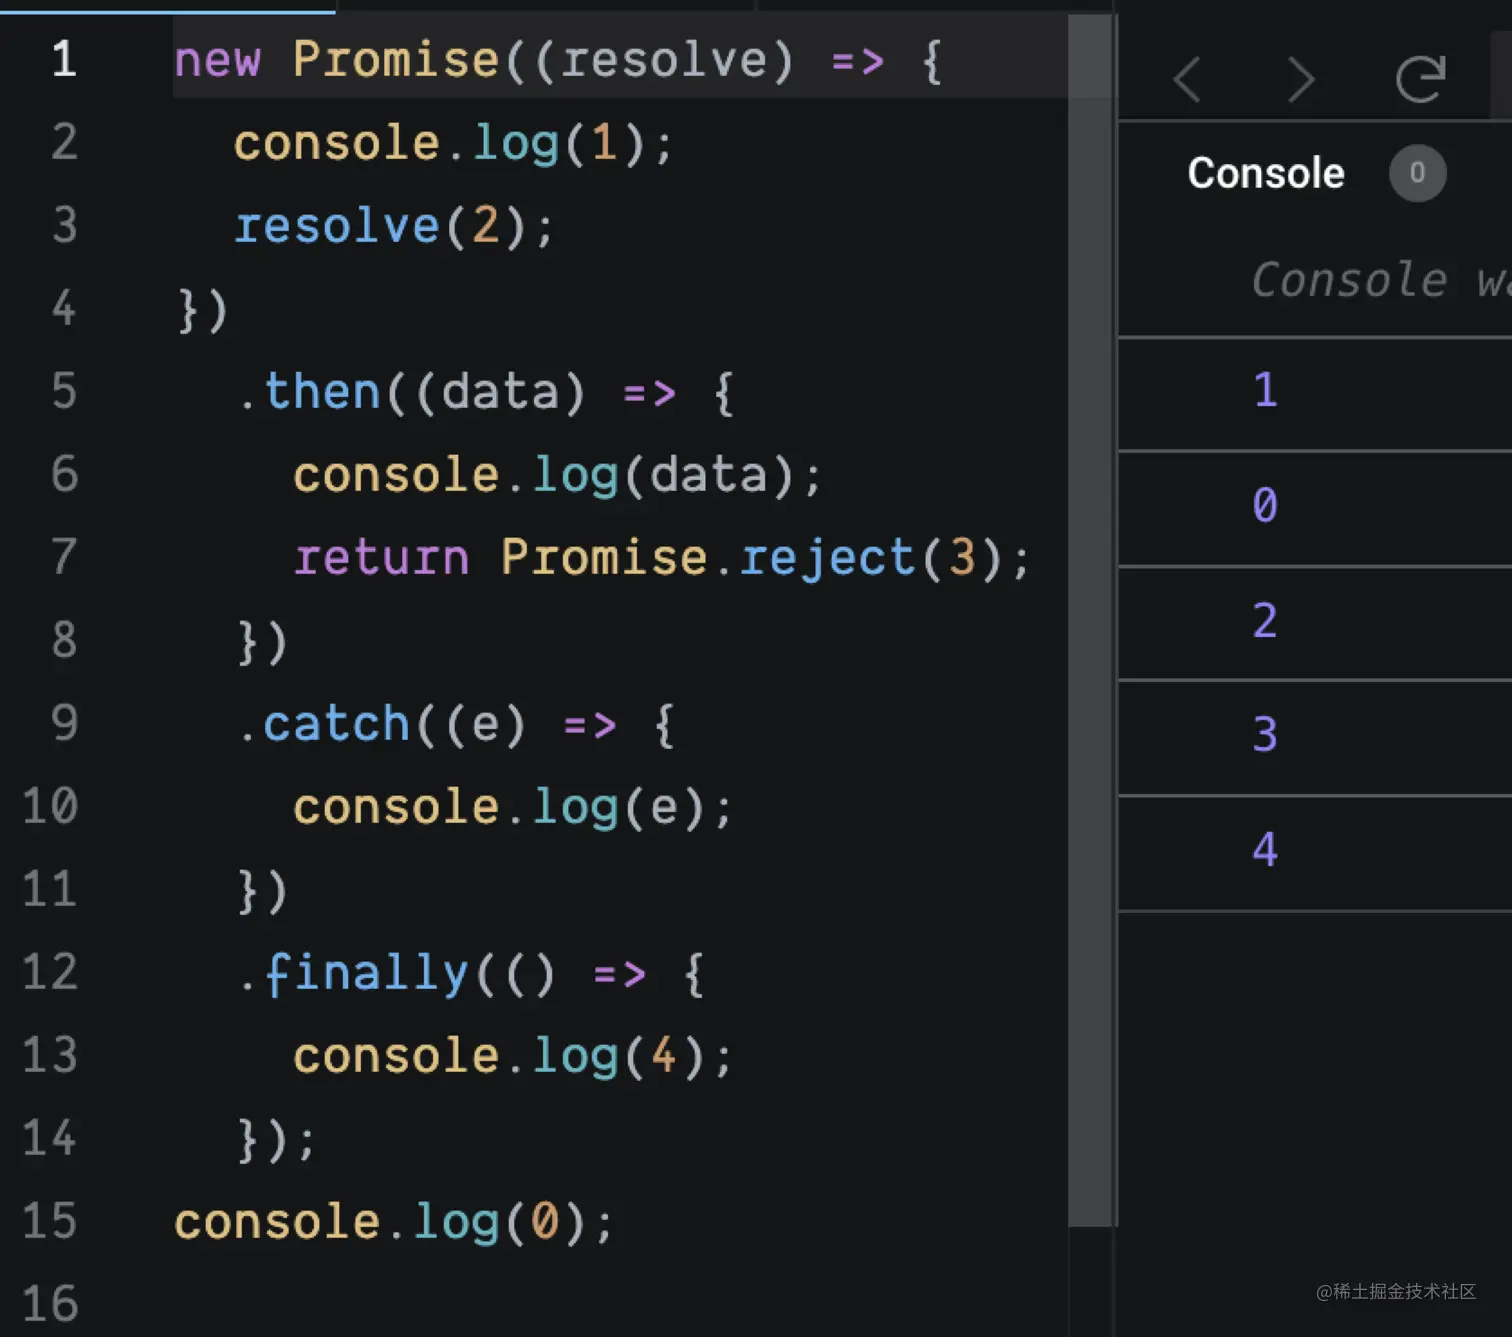Click the editor vertical scrollbar

click(x=1090, y=620)
